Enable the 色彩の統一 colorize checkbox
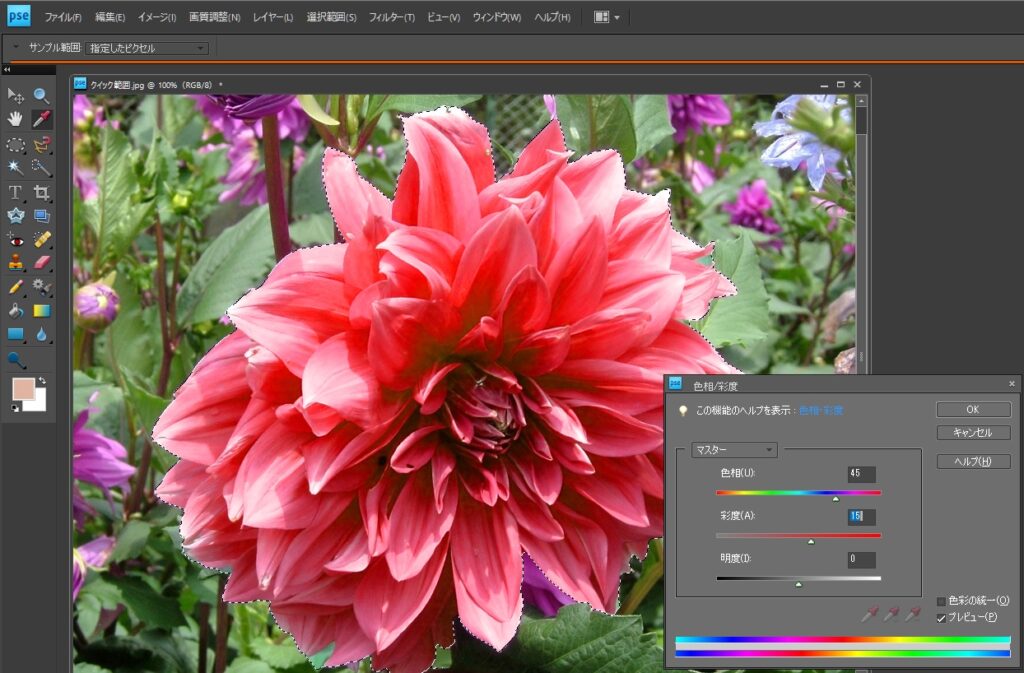 click(x=941, y=601)
